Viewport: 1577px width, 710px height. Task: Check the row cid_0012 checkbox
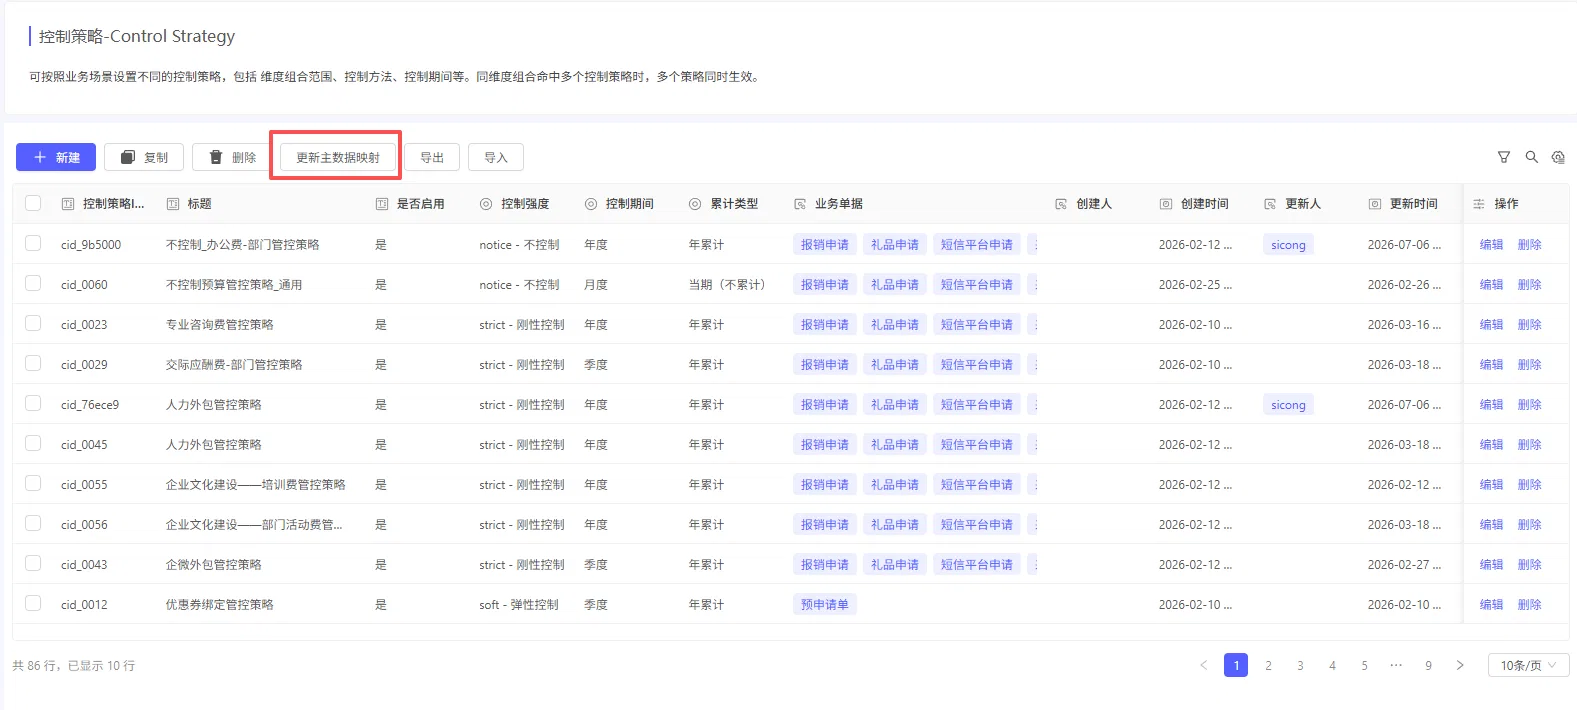click(33, 603)
